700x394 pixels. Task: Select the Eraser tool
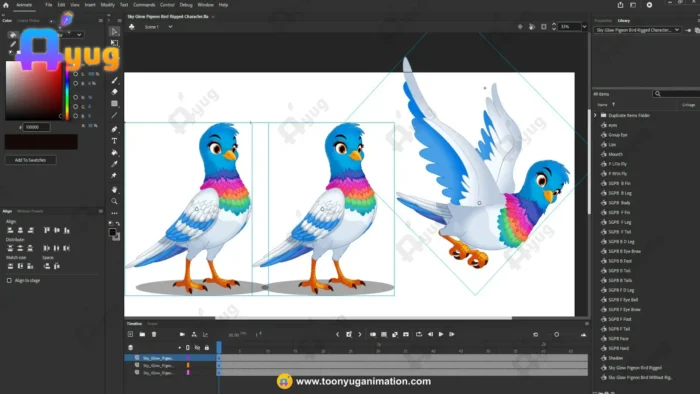click(x=114, y=91)
